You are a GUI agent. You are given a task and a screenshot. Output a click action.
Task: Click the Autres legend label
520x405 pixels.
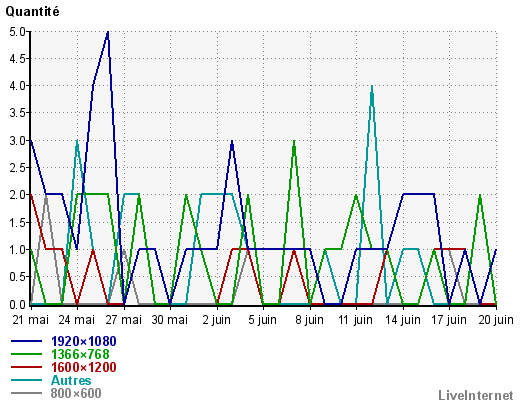coord(71,380)
